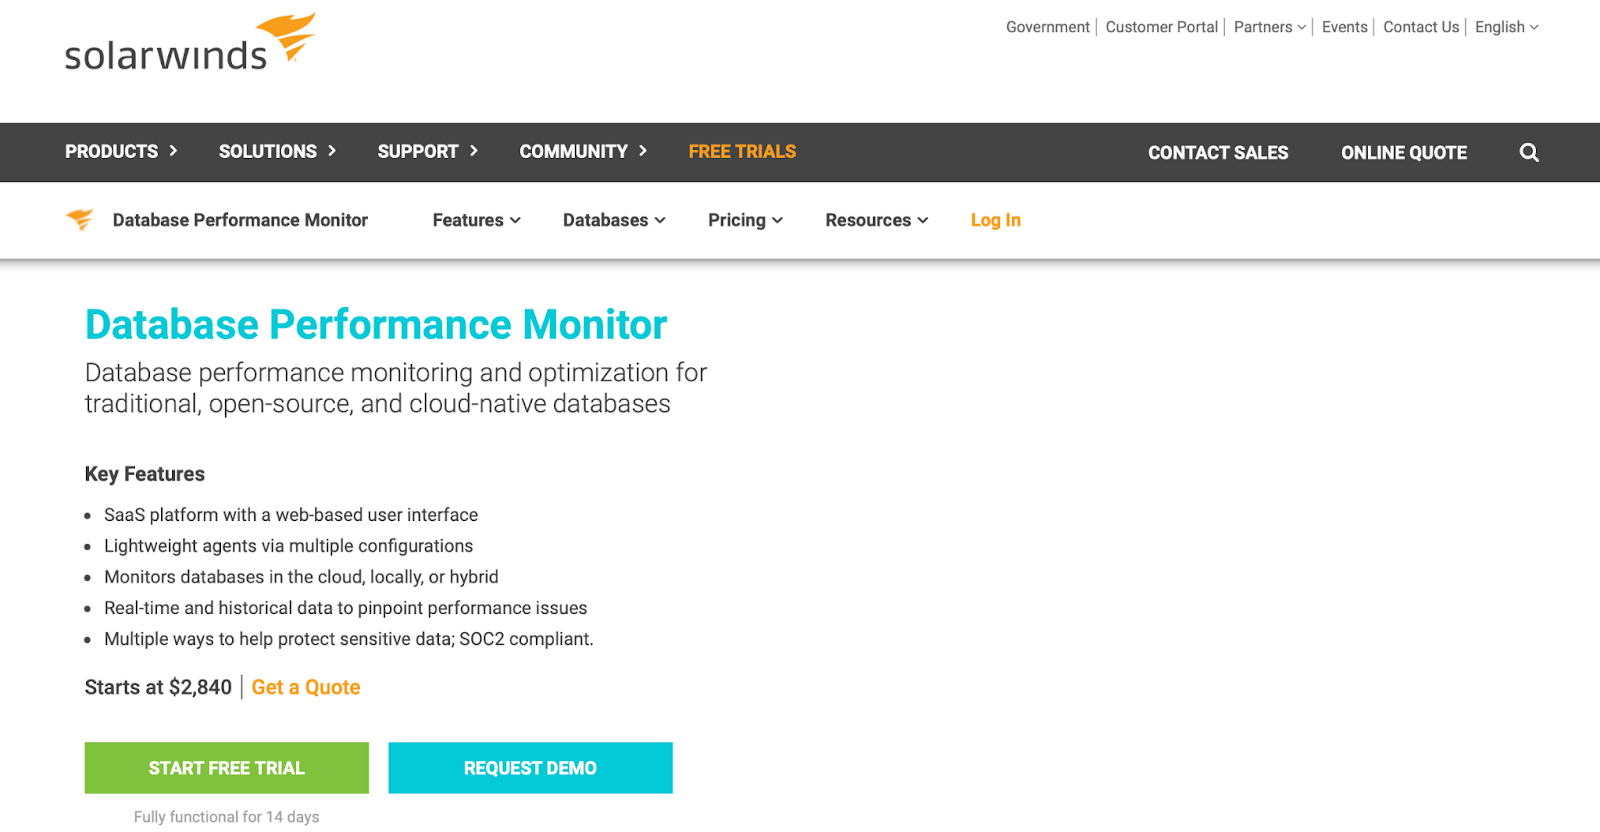1600x832 pixels.
Task: Change language via English dropdown
Action: 1507,27
